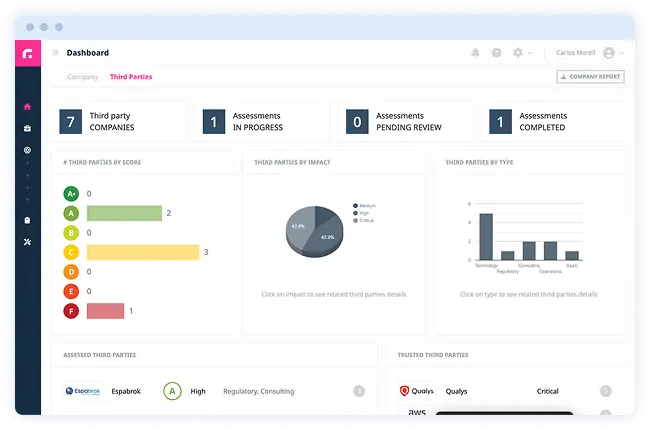
Task: Open the briefcase icon in the sidebar
Action: tap(27, 129)
